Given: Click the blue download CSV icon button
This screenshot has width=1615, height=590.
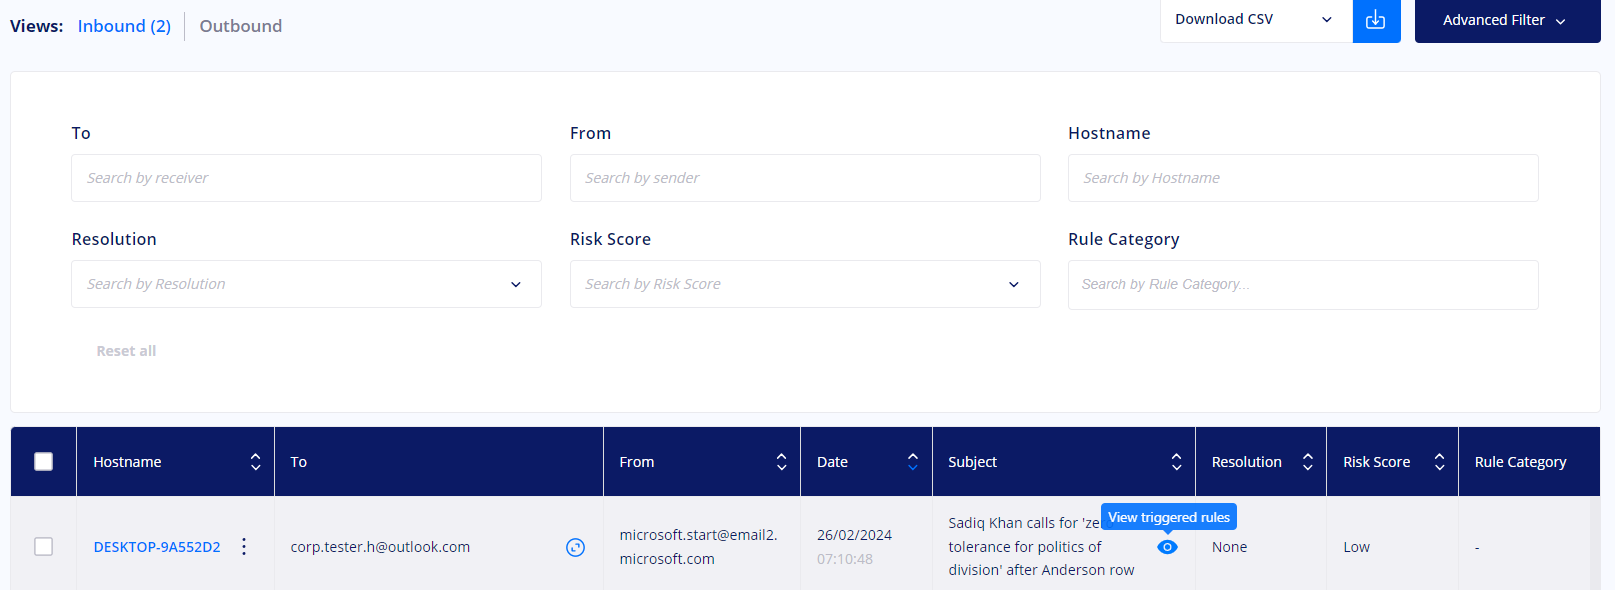Looking at the screenshot, I should (1376, 20).
